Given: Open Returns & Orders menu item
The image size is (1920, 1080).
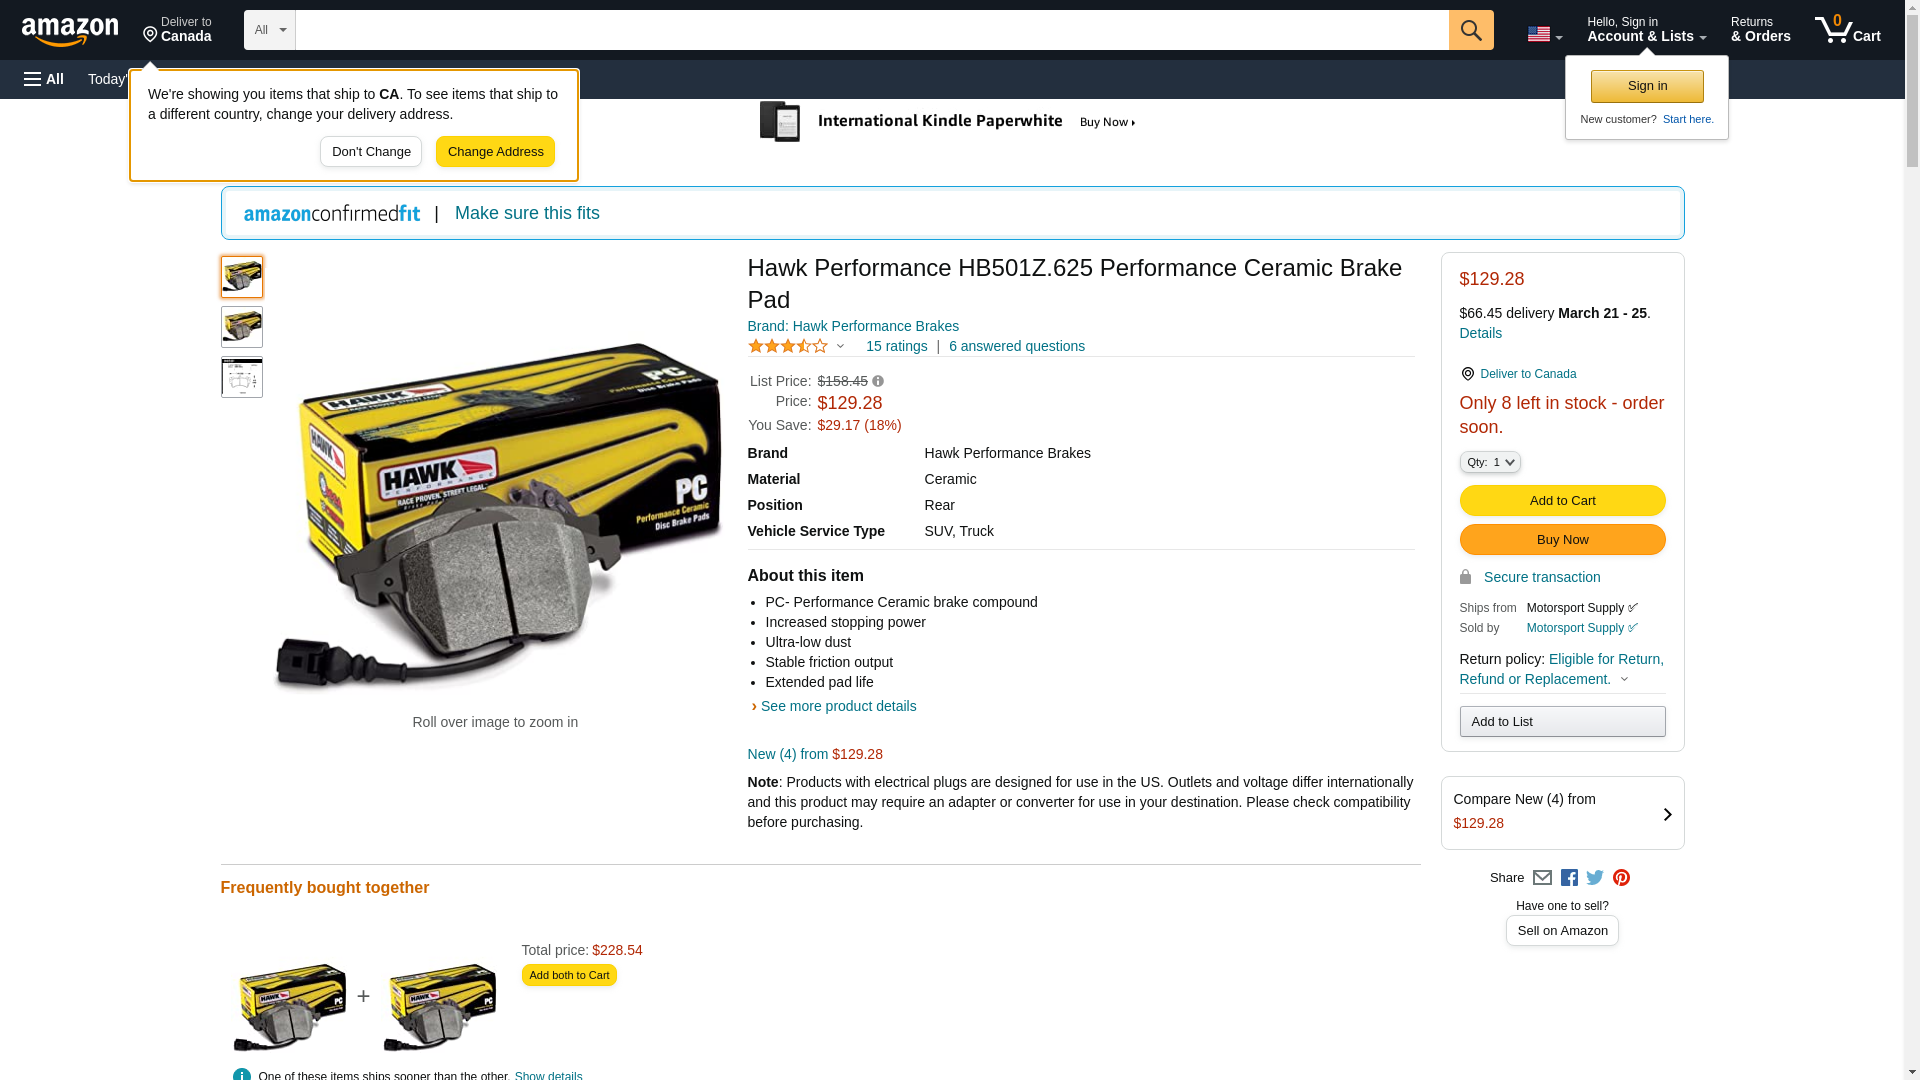Looking at the screenshot, I should (1760, 30).
